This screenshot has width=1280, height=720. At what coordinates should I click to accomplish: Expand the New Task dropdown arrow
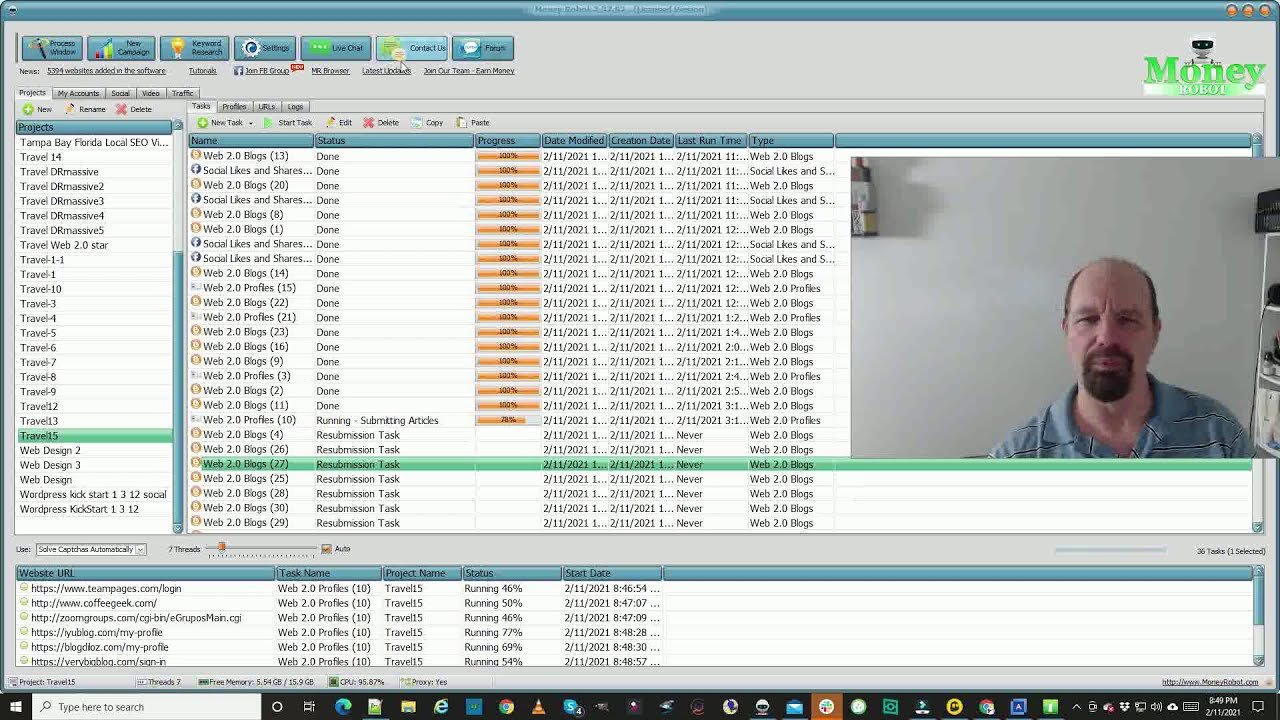(x=250, y=123)
